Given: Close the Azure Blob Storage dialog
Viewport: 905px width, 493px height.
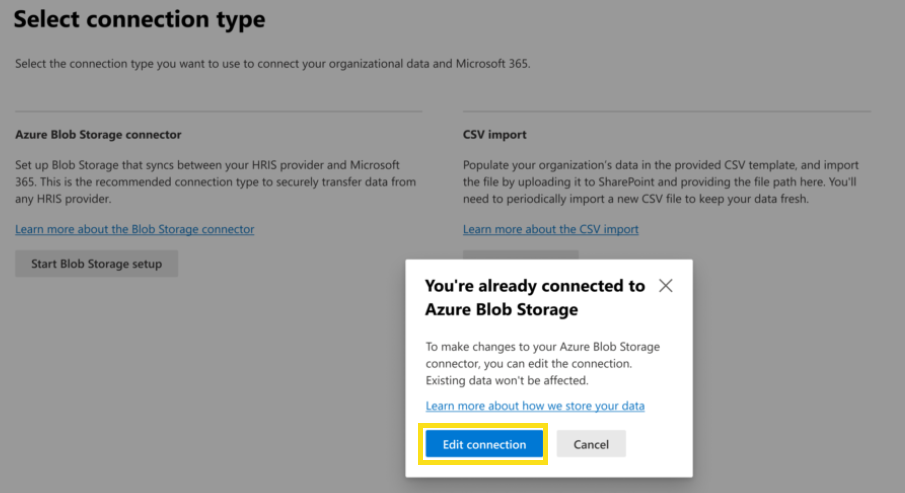Looking at the screenshot, I should 665,286.
